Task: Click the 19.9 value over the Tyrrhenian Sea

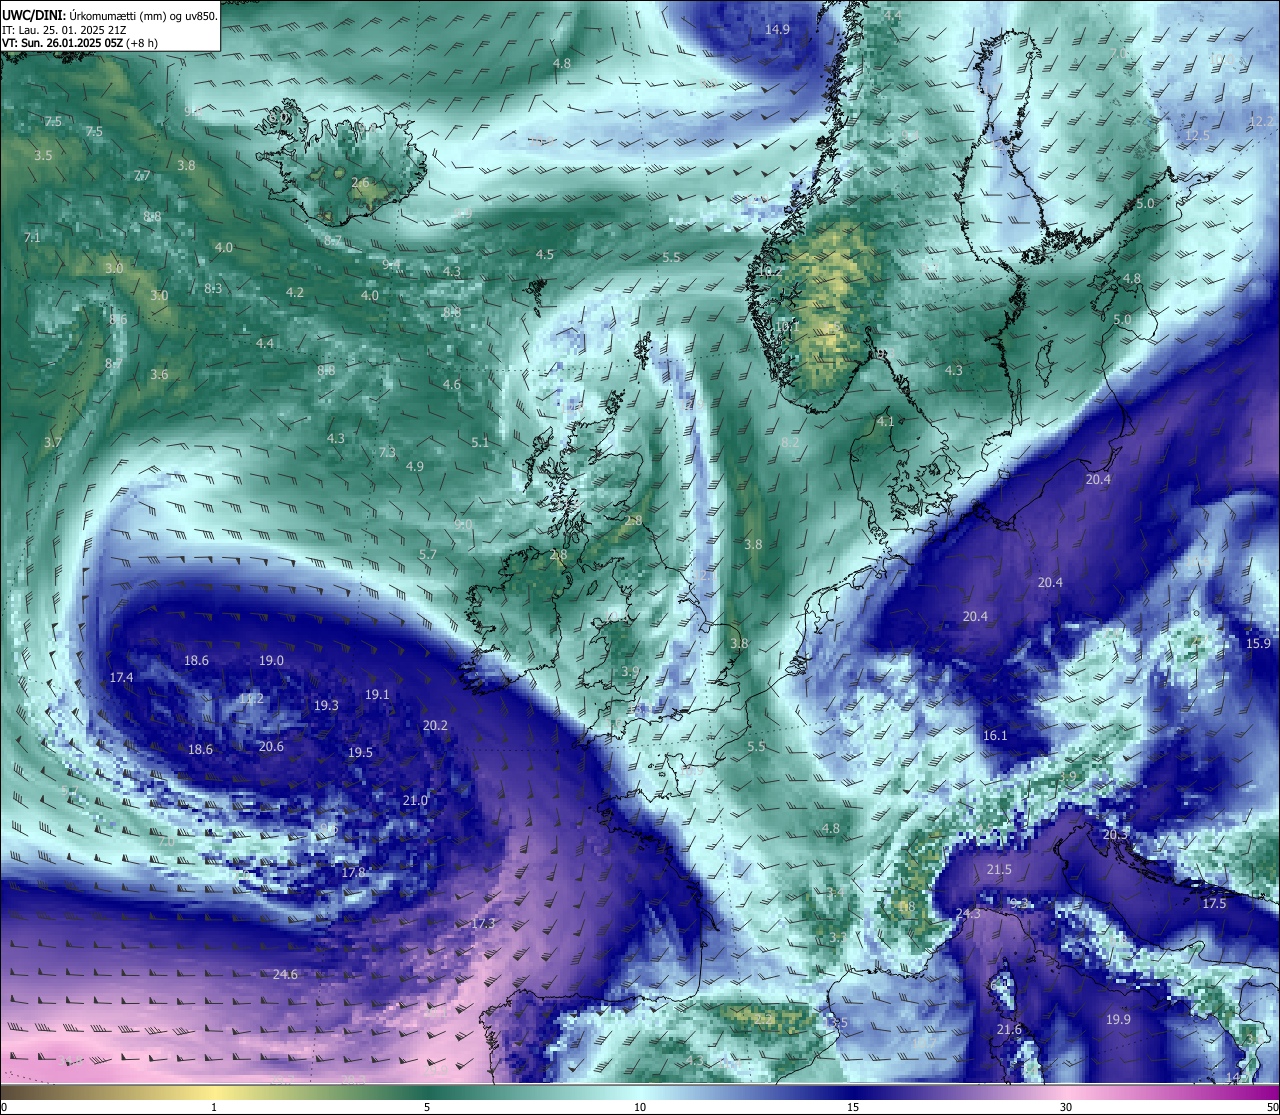Action: [x=1118, y=1019]
